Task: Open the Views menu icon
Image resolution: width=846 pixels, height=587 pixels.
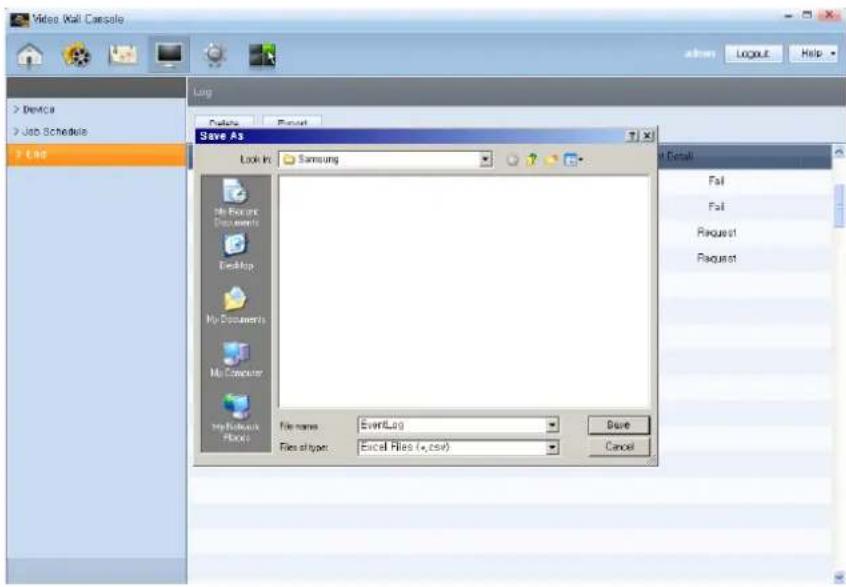Action: (572, 160)
